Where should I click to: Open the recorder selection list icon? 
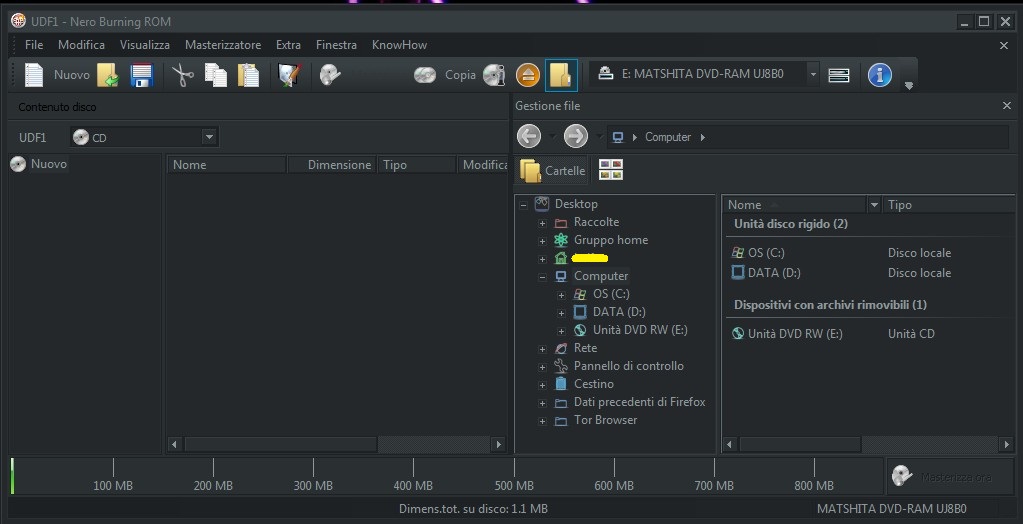(839, 75)
